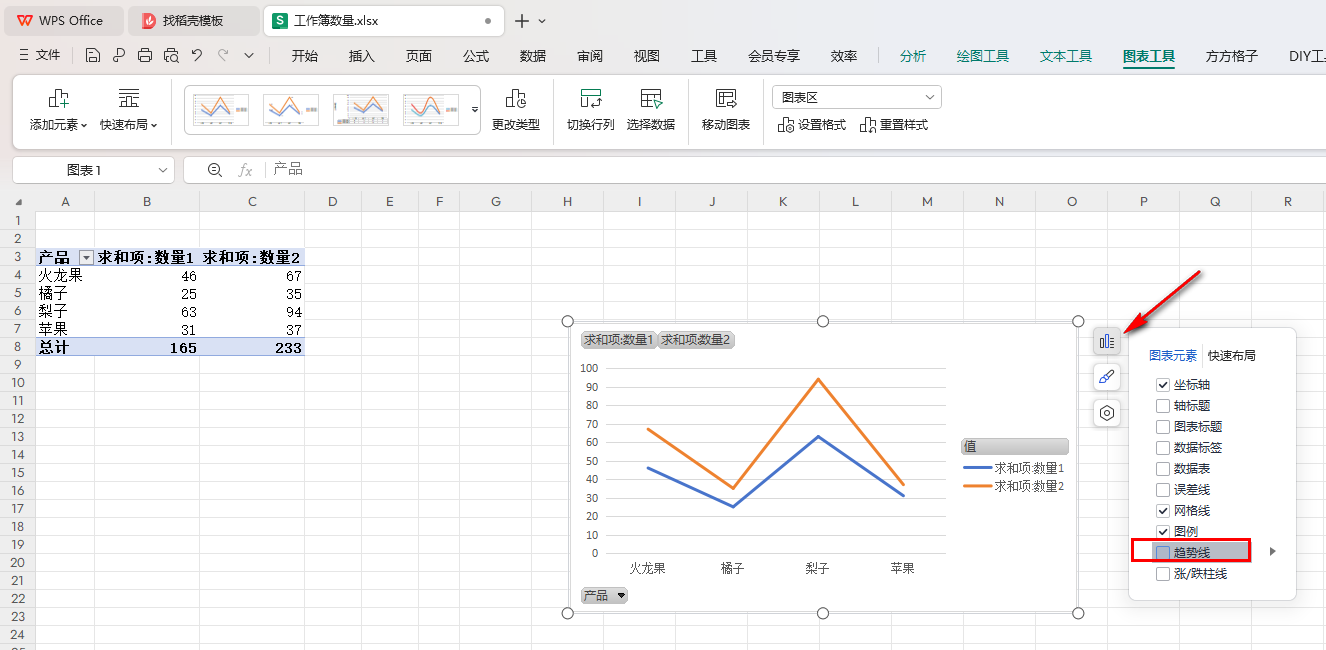The height and width of the screenshot is (650, 1326).
Task: Switch to the 插入 ribbon tab
Action: click(362, 56)
